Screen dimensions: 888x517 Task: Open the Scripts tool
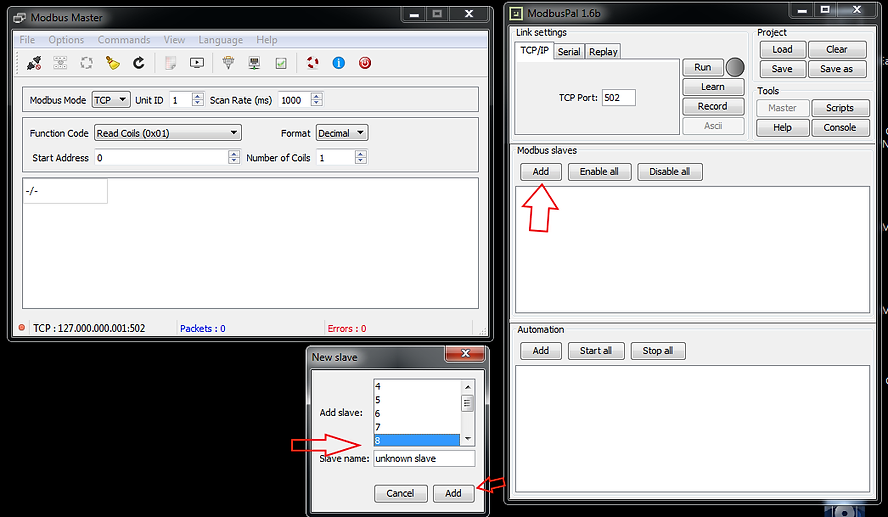[840, 108]
